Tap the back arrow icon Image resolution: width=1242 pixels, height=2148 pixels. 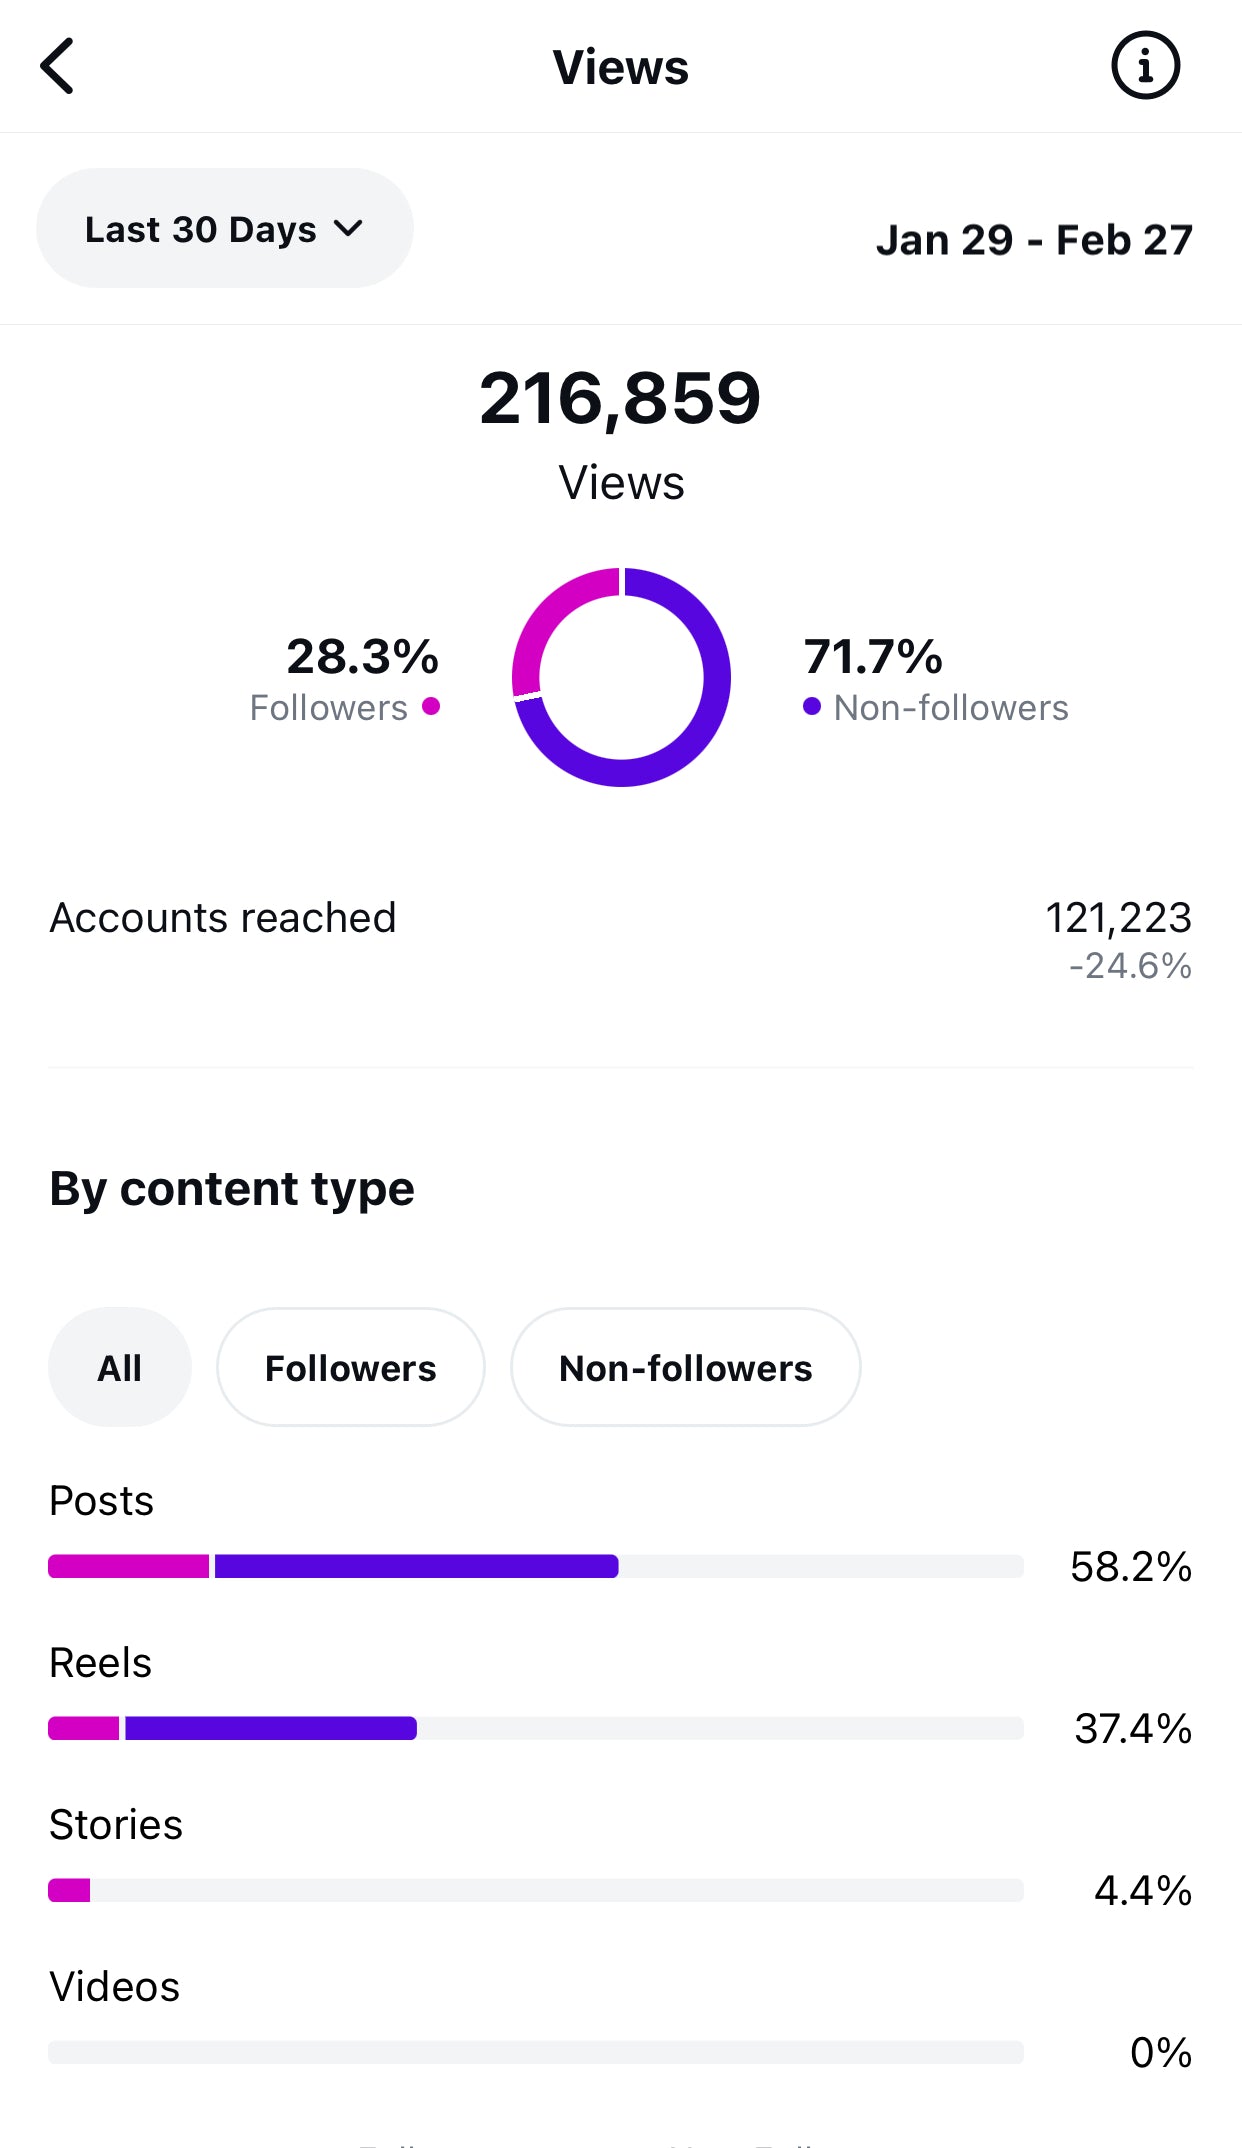click(x=57, y=66)
